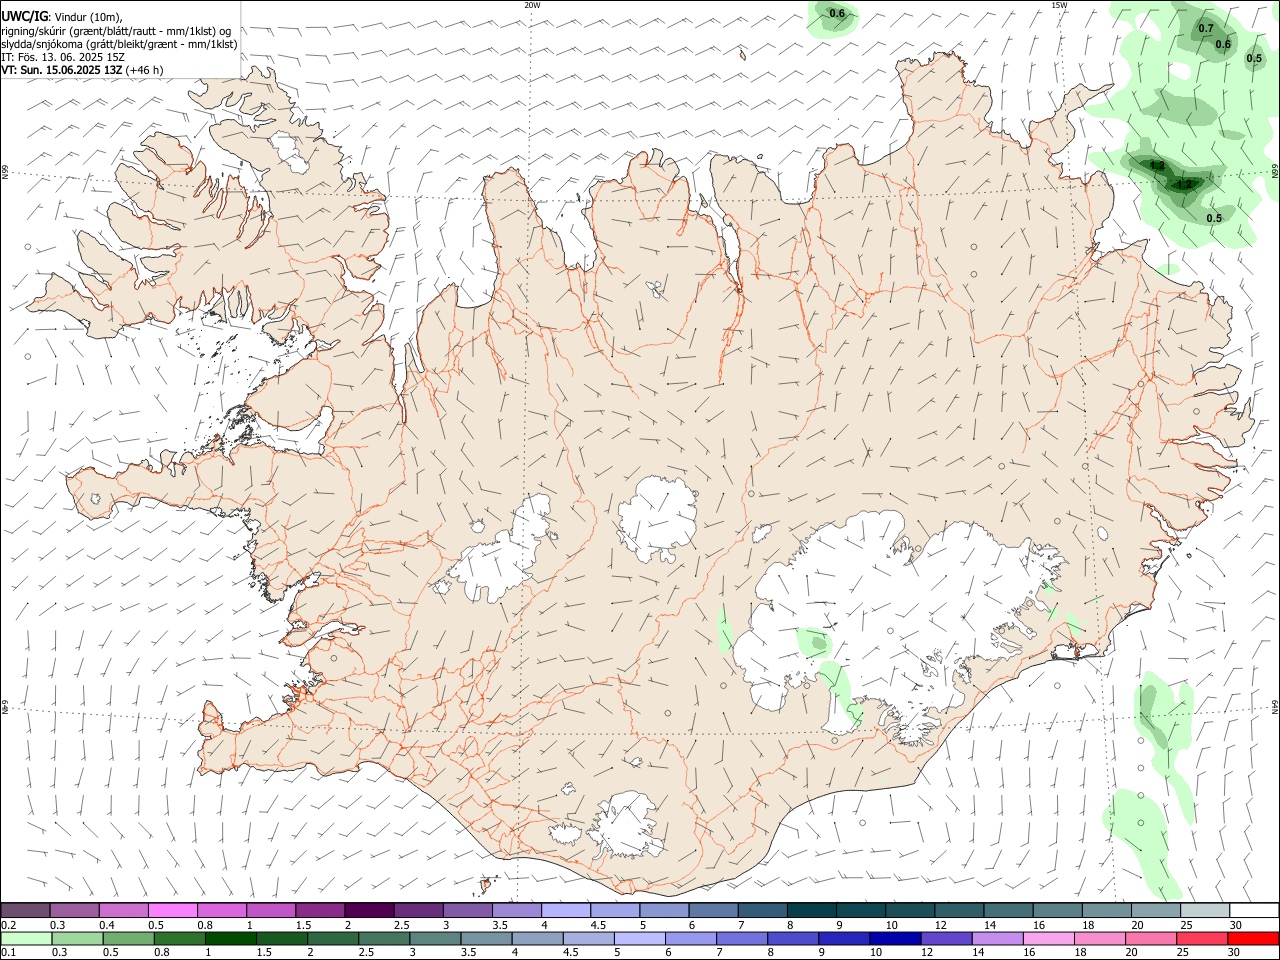
Task: Click the 0.6 value right beside the 0.7
Action: [x=1223, y=44]
